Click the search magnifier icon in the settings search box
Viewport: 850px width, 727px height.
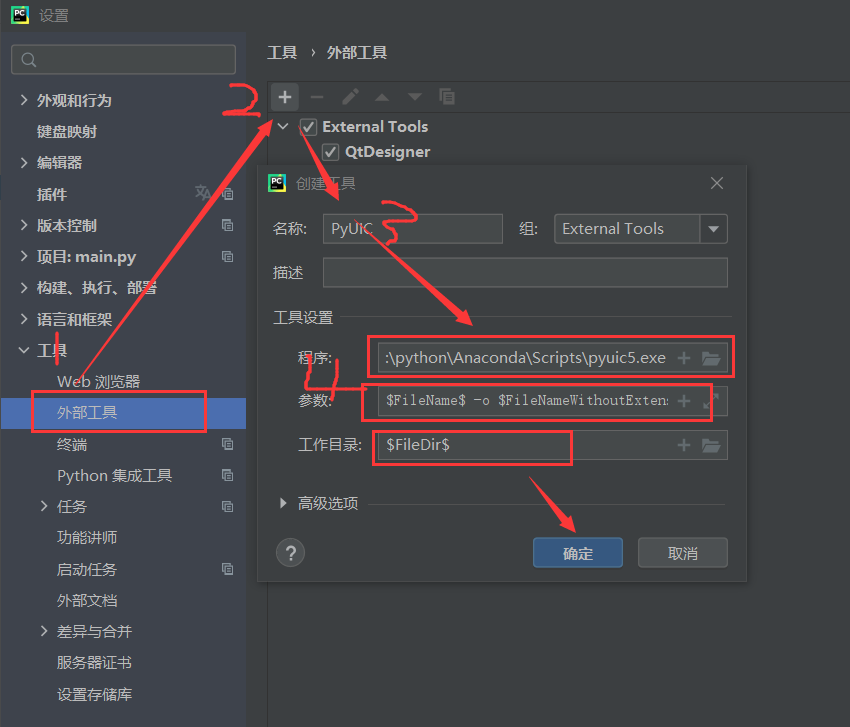tap(29, 60)
